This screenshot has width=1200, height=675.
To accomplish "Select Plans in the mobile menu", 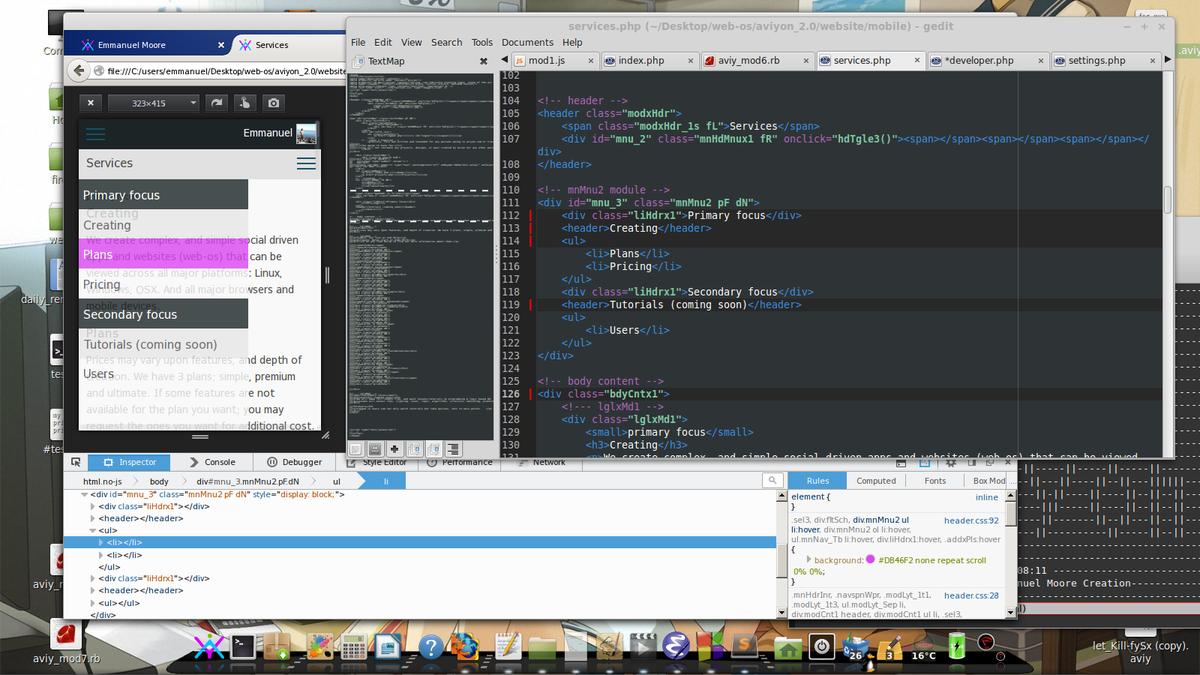I will pos(164,254).
